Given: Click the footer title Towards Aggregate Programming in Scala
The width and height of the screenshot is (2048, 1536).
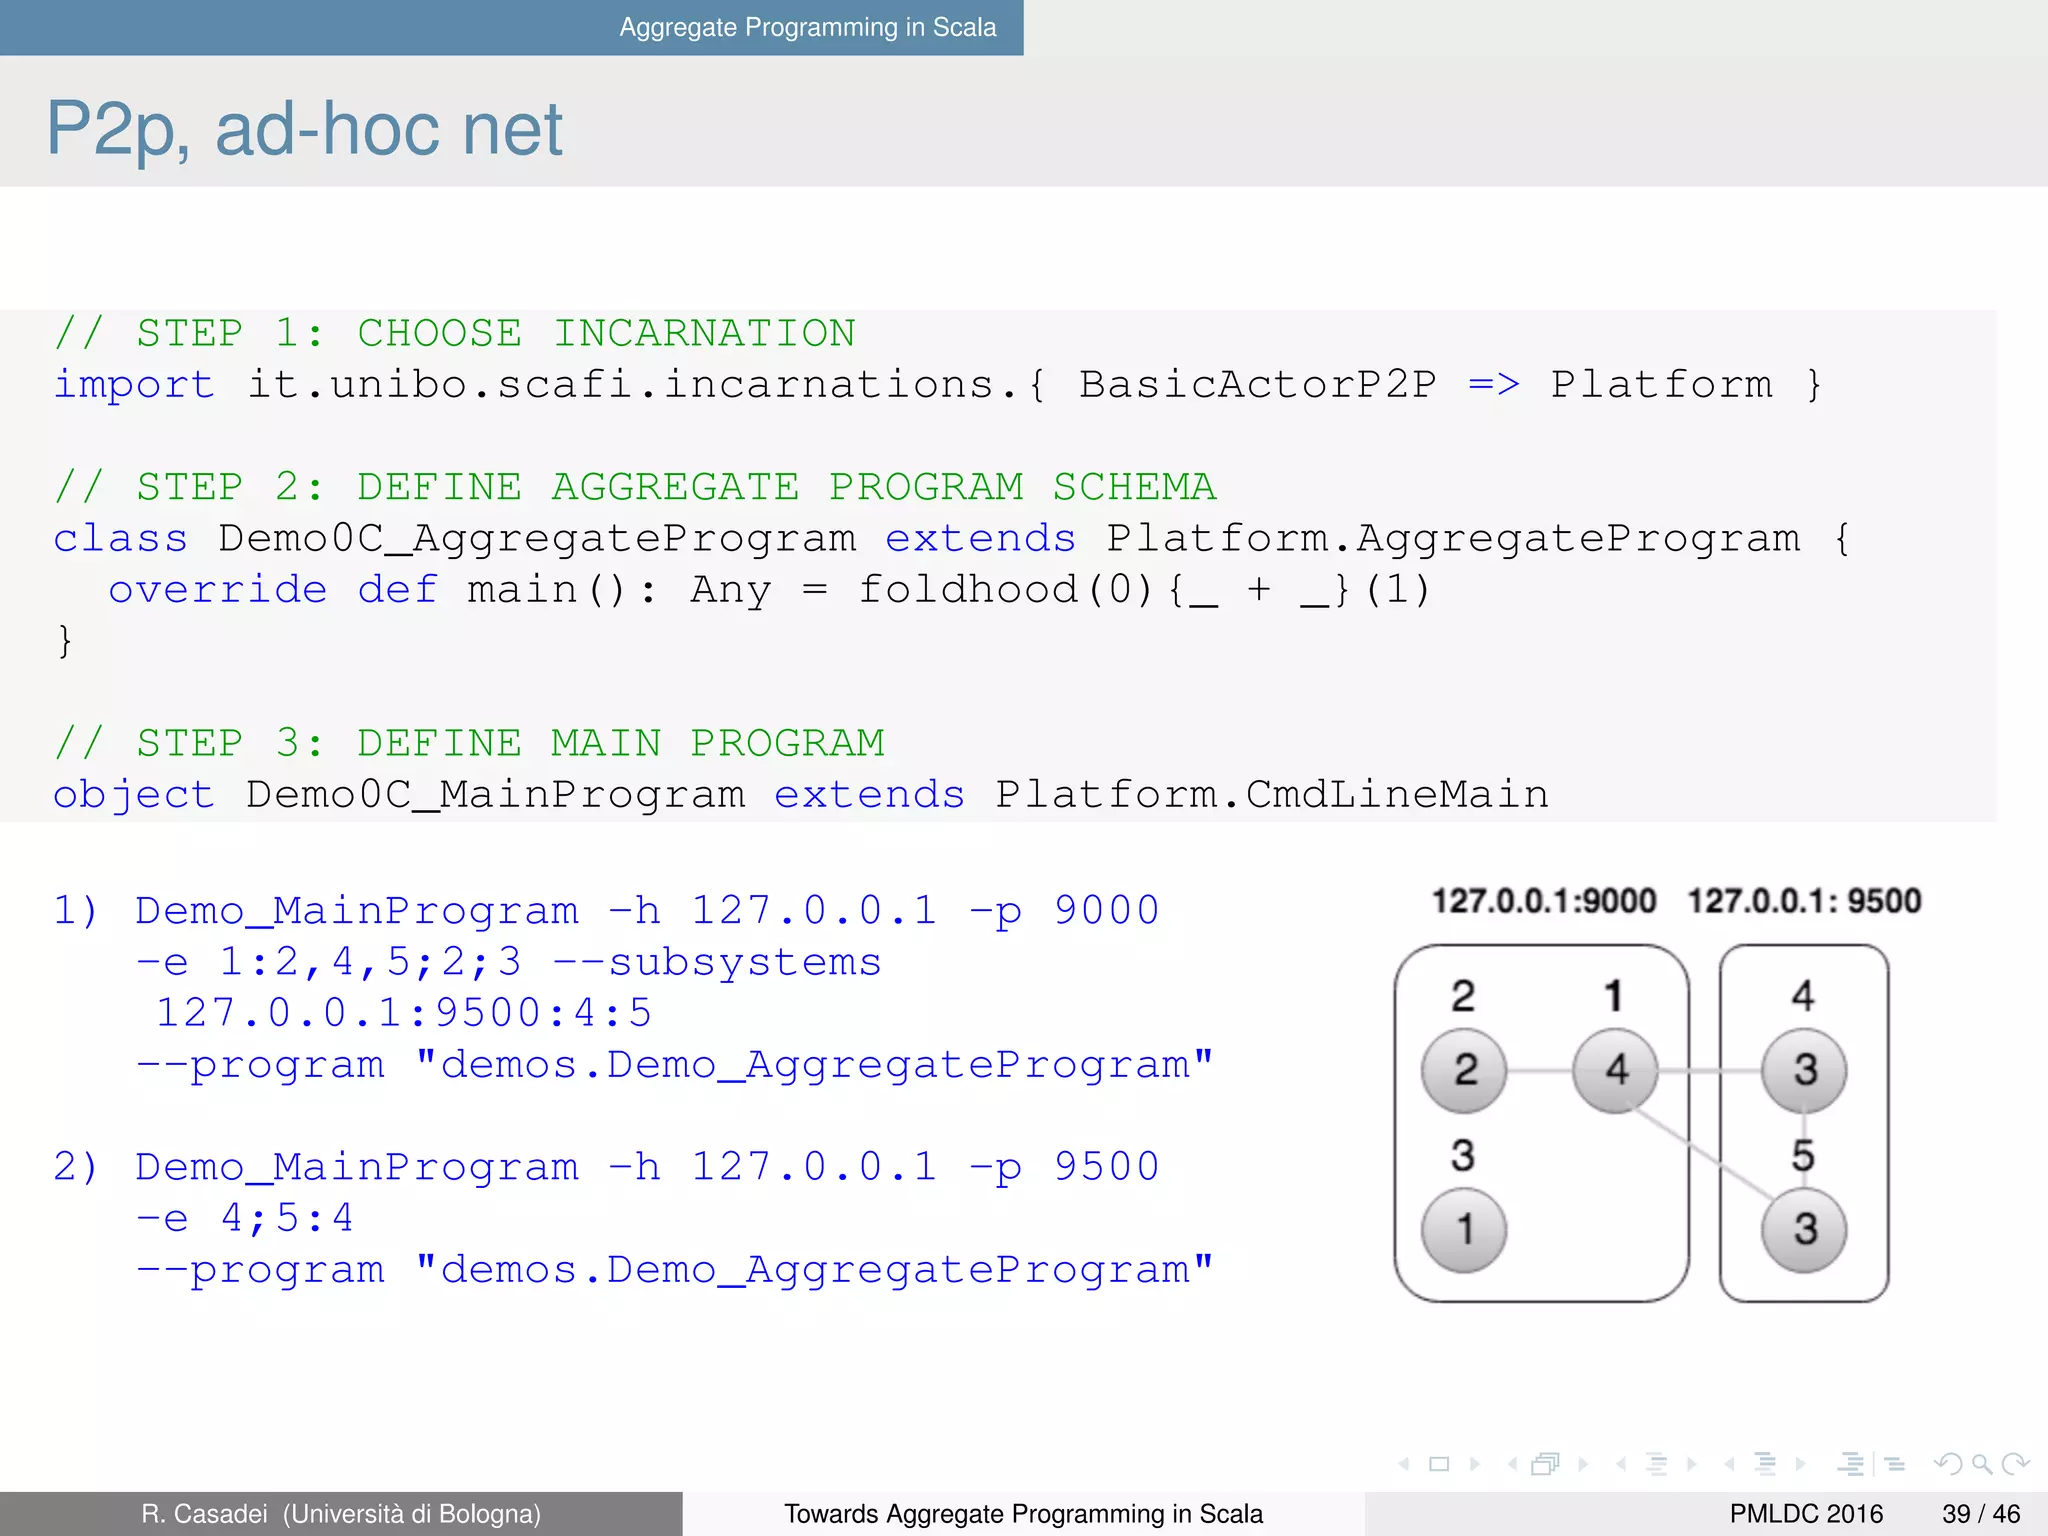Looking at the screenshot, I should tap(1023, 1514).
